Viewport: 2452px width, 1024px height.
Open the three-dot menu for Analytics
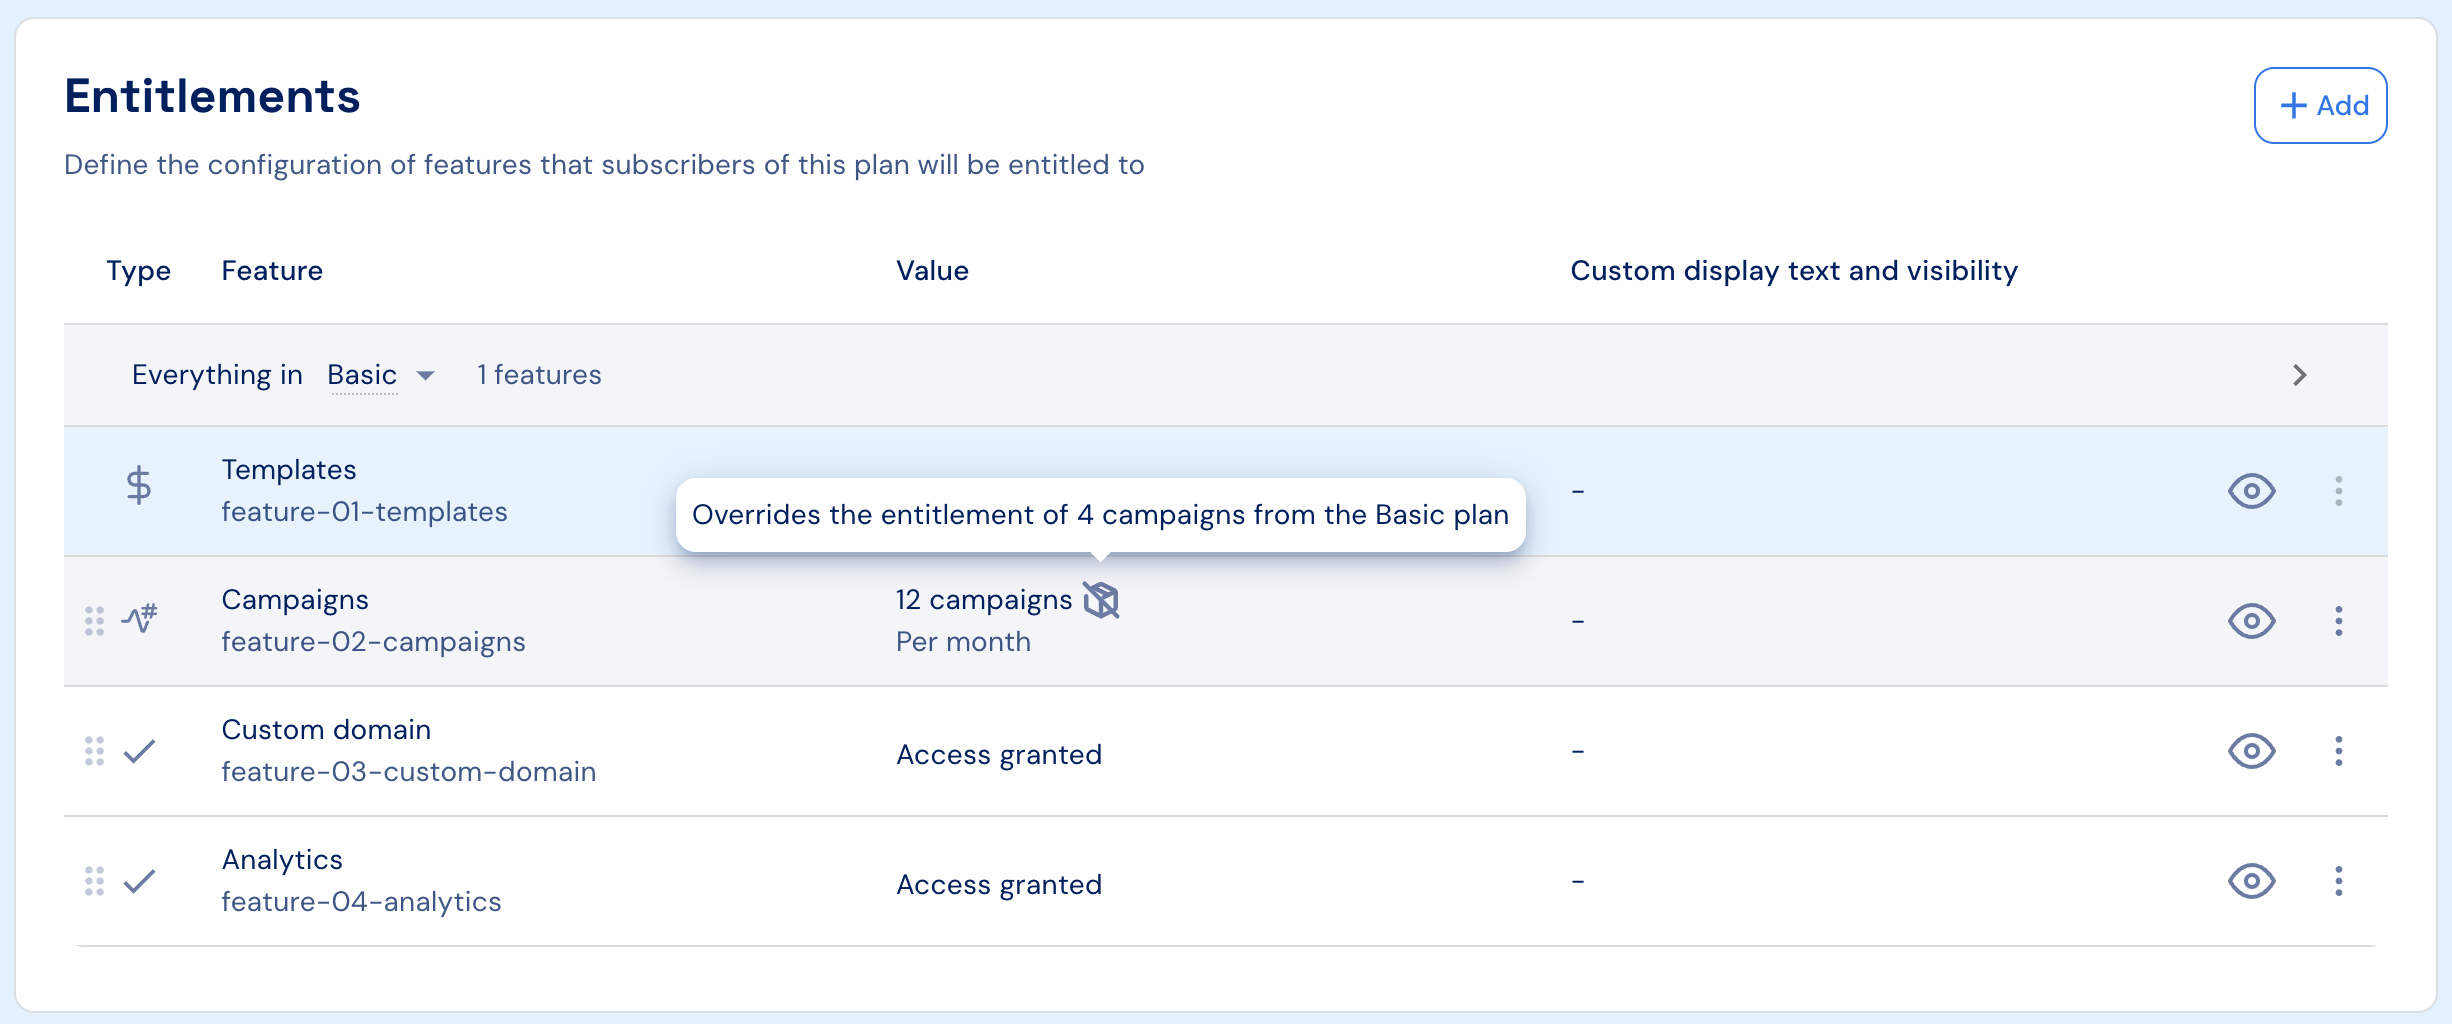coord(2339,881)
